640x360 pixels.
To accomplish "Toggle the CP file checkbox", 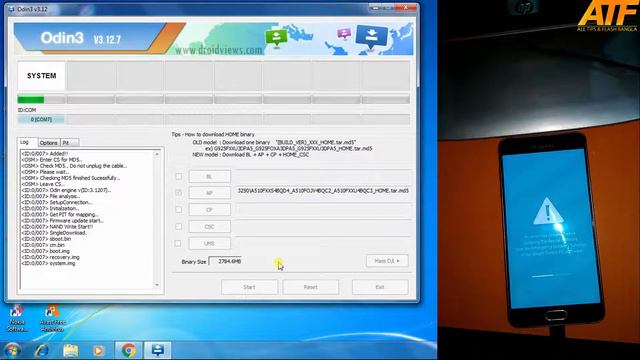I will coord(179,210).
